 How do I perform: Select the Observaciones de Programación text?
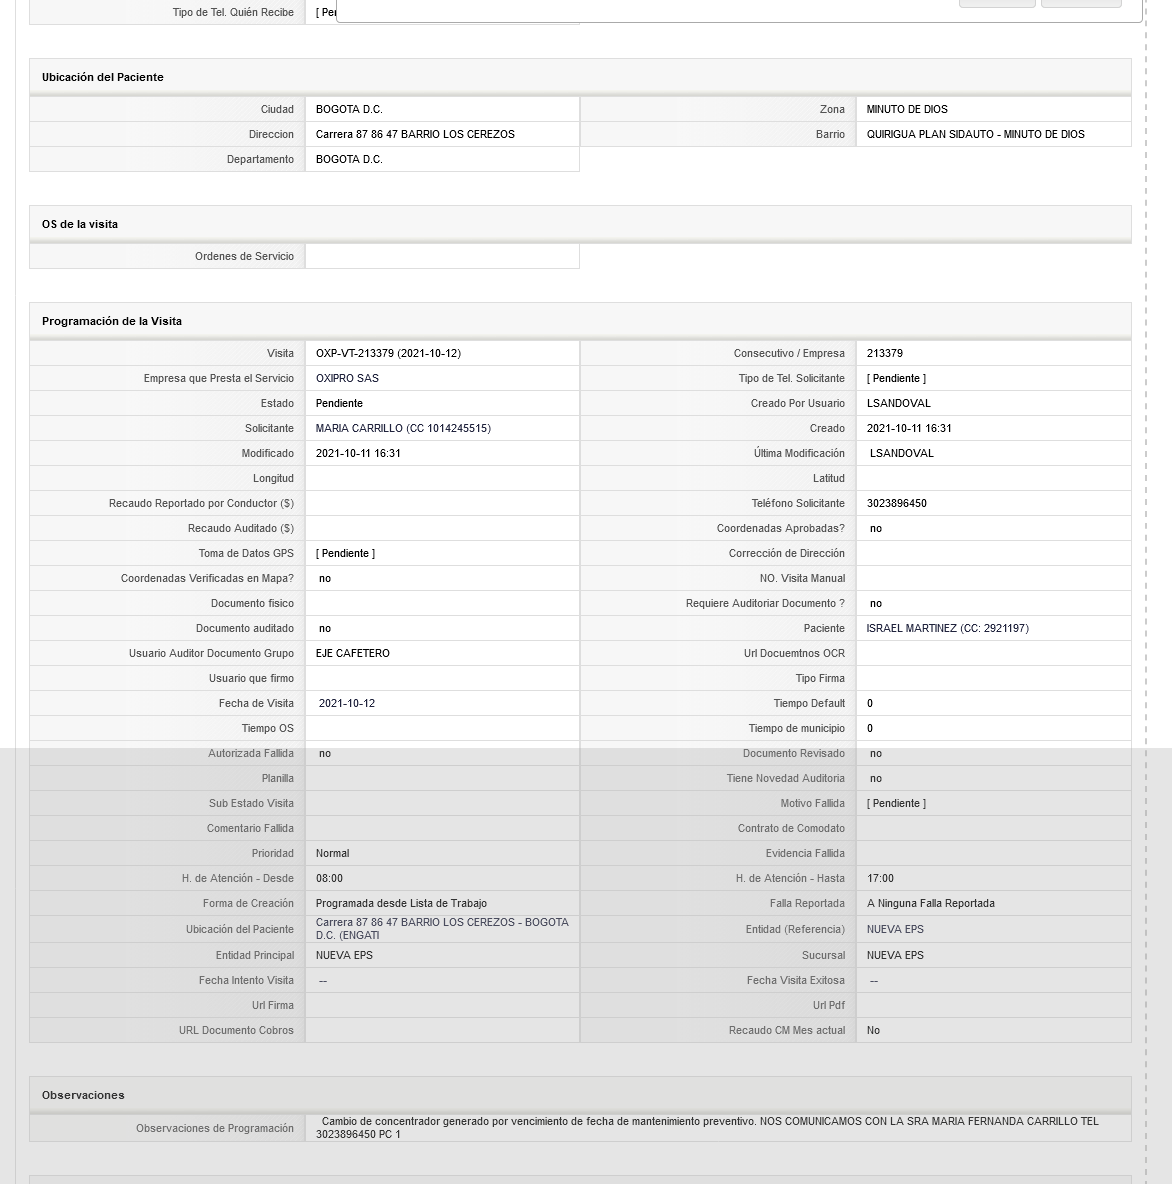click(x=708, y=1128)
